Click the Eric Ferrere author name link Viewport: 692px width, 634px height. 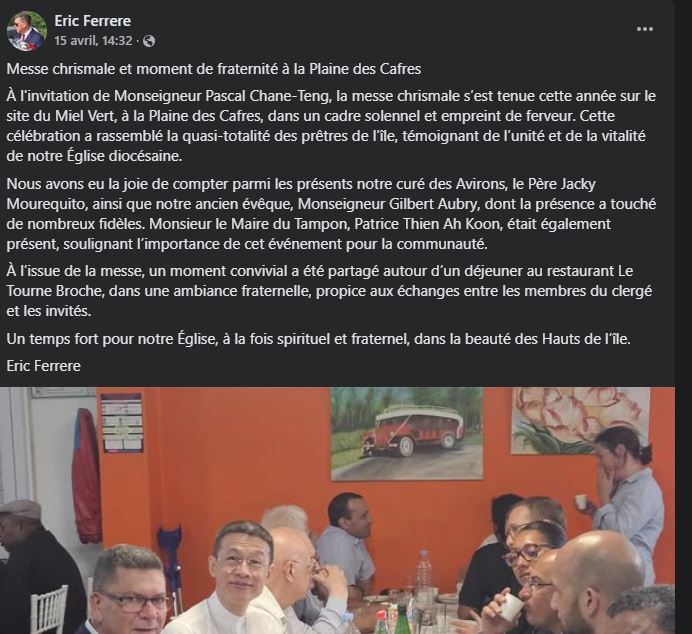pyautogui.click(x=93, y=21)
